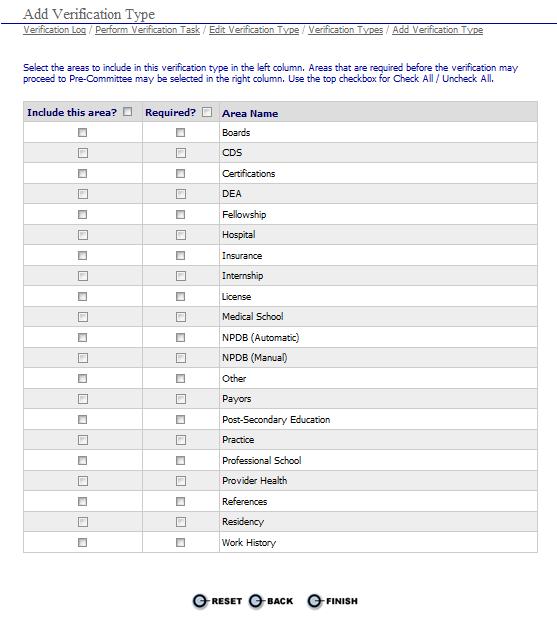Include the Medical School area

[83, 317]
